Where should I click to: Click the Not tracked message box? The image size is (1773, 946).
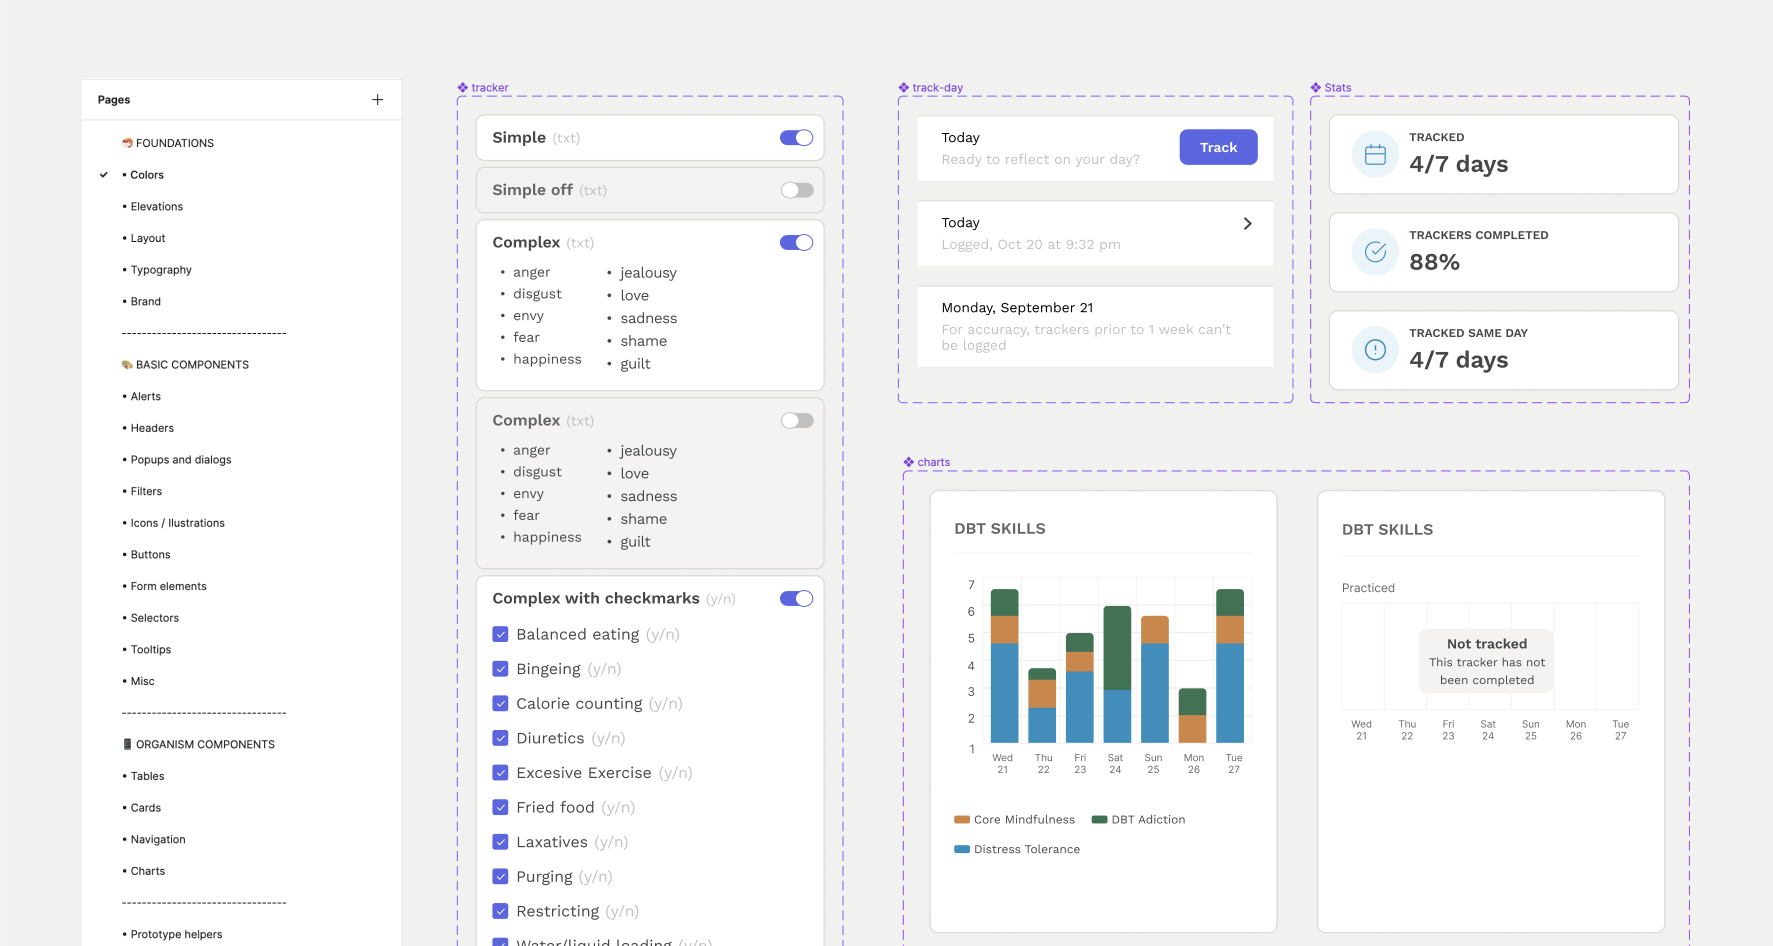click(1487, 661)
